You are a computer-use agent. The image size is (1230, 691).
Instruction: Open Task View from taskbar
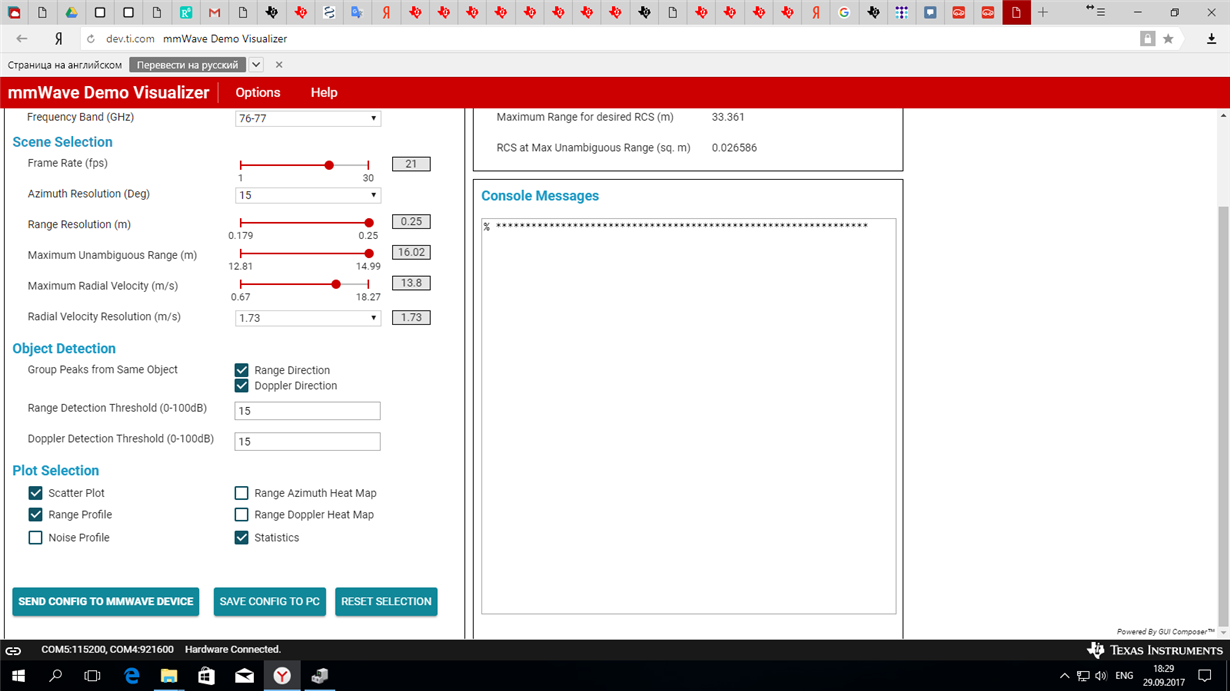93,676
